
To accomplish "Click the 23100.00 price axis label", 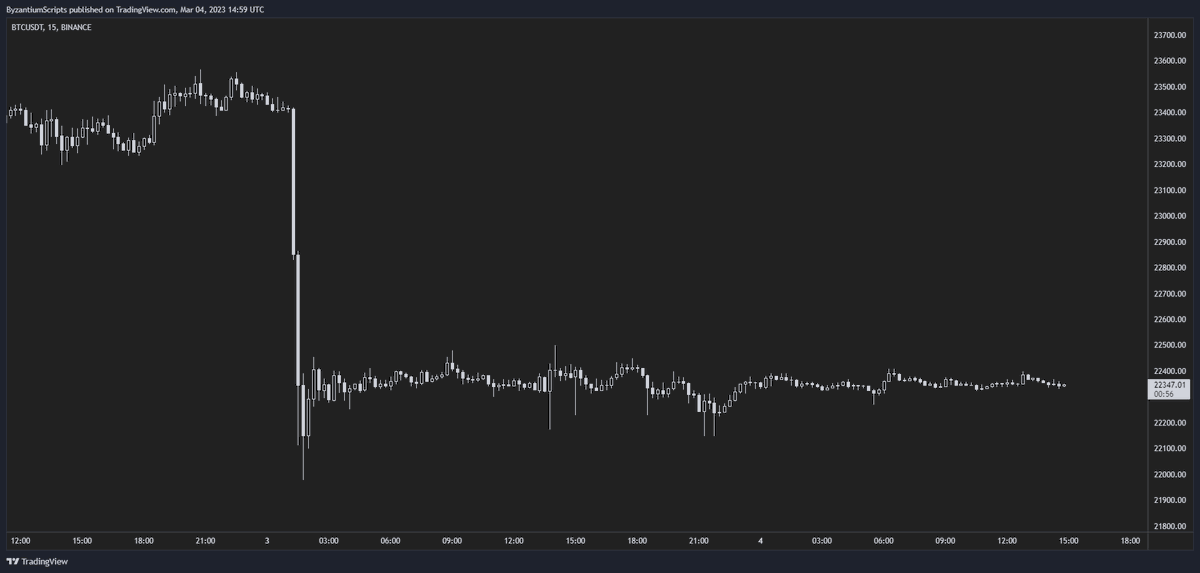I will pos(1170,190).
